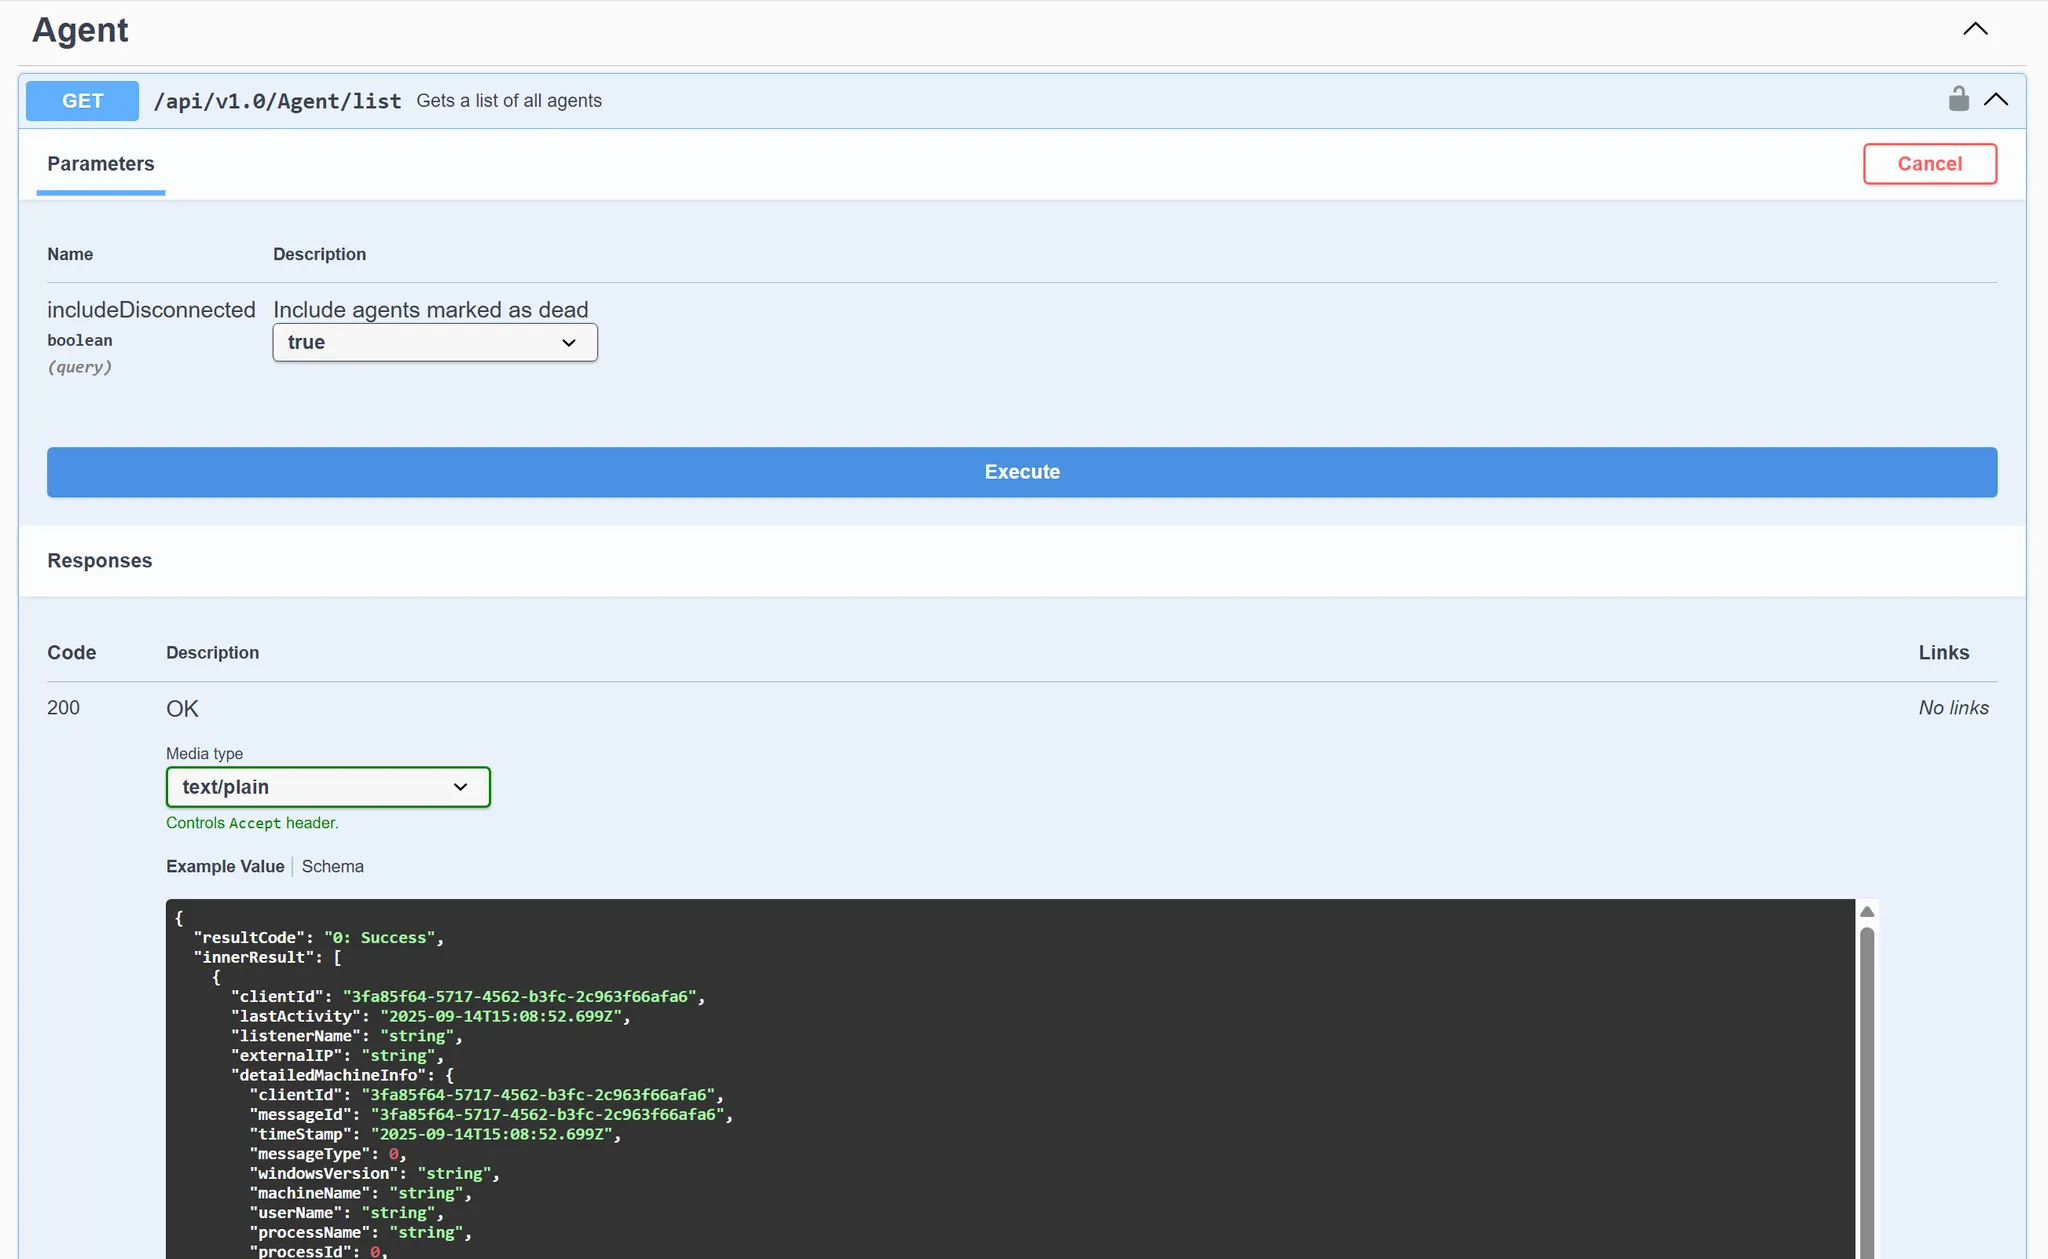Click the 200 response code

[63, 708]
